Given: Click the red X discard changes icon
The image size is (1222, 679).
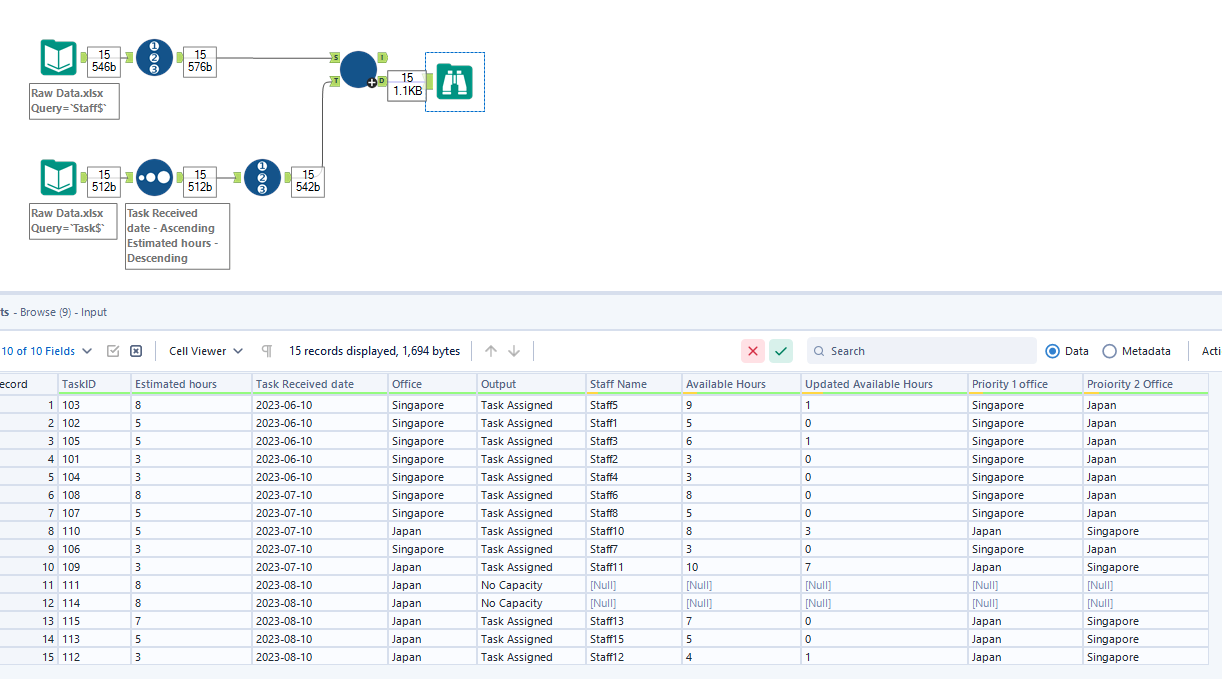Looking at the screenshot, I should tap(753, 351).
